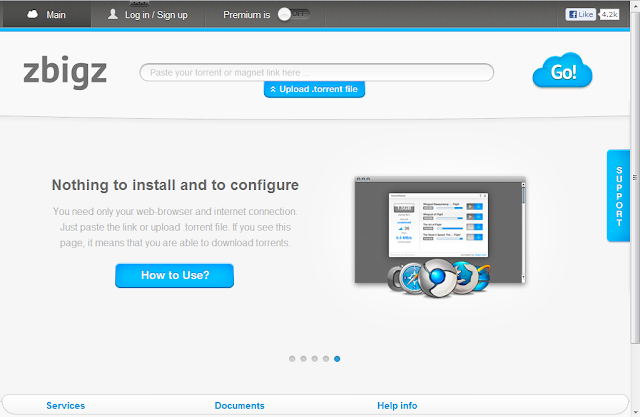
Task: Click the Facebook Like button
Action: [x=580, y=14]
